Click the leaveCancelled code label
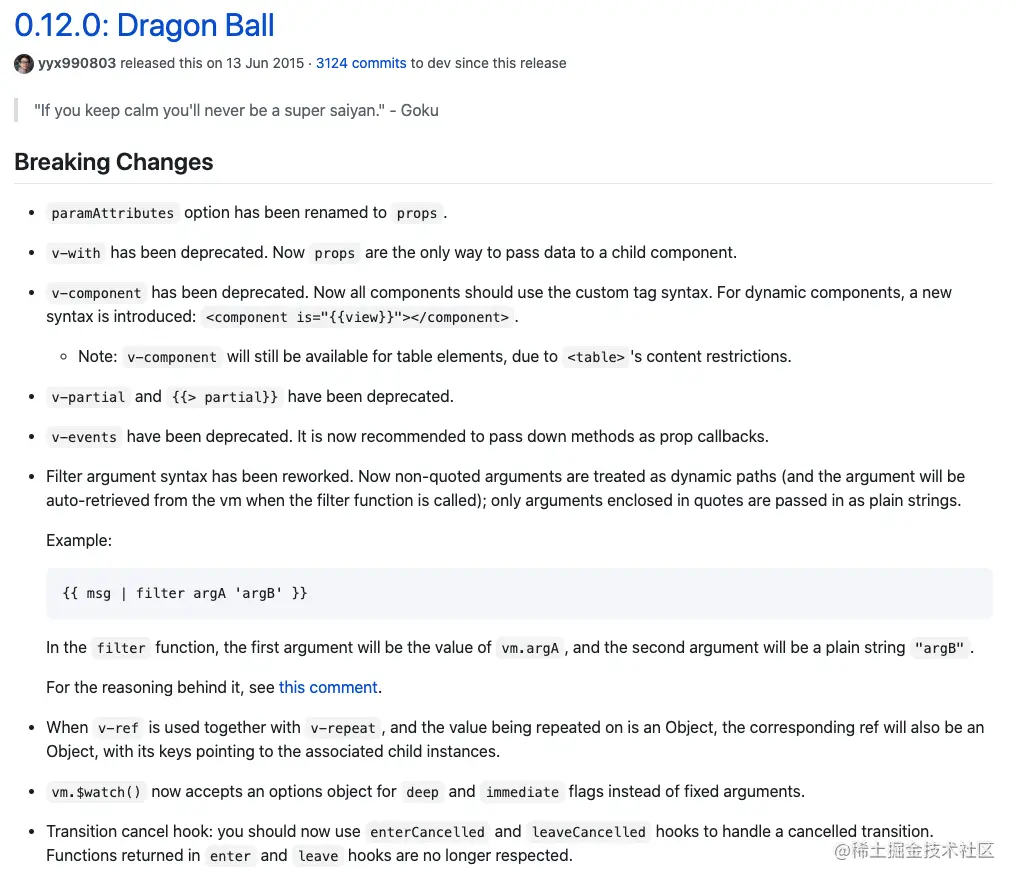 point(588,832)
